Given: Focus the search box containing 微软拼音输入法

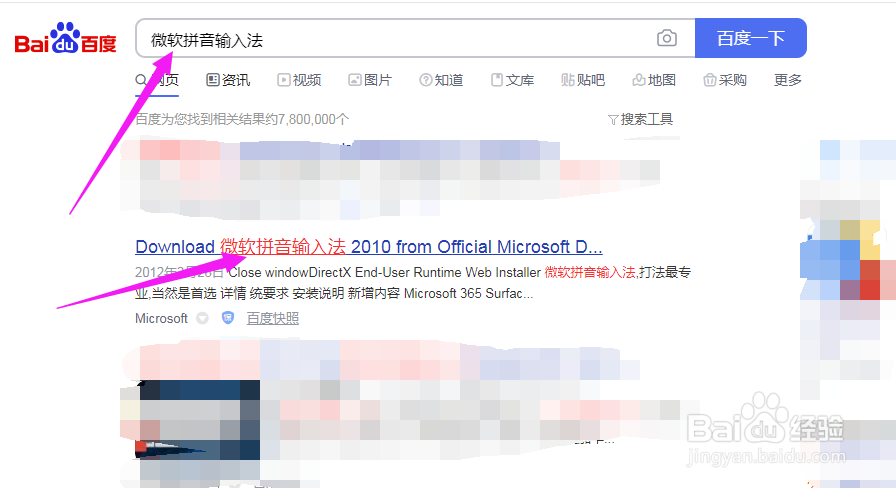Looking at the screenshot, I should [415, 38].
